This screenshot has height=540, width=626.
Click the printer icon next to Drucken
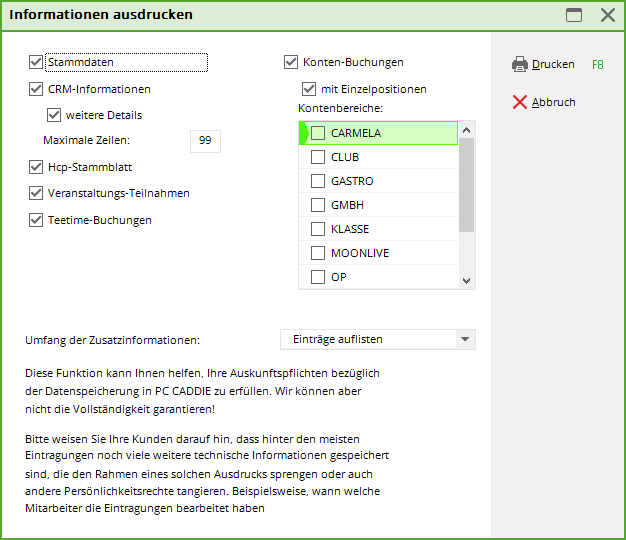pos(519,64)
